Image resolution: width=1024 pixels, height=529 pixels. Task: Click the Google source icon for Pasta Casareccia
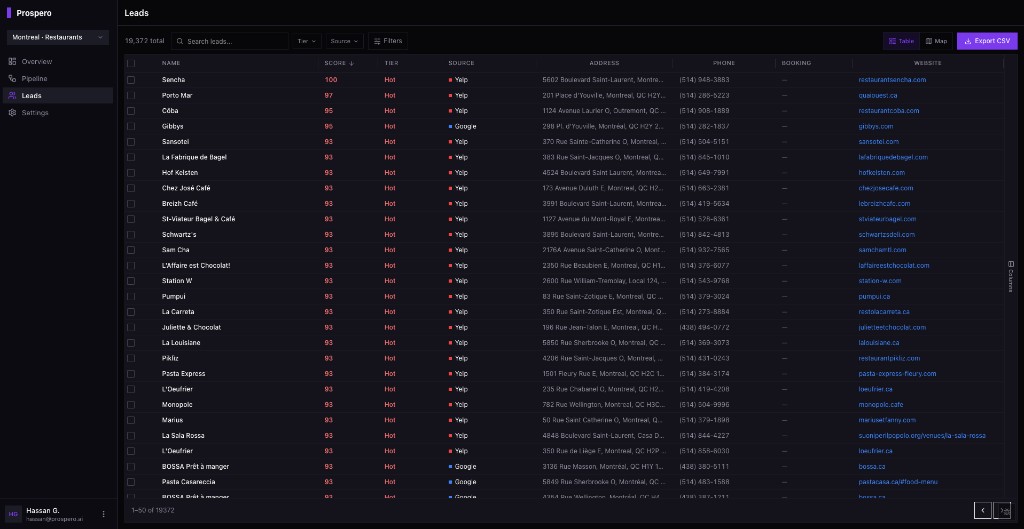[451, 482]
